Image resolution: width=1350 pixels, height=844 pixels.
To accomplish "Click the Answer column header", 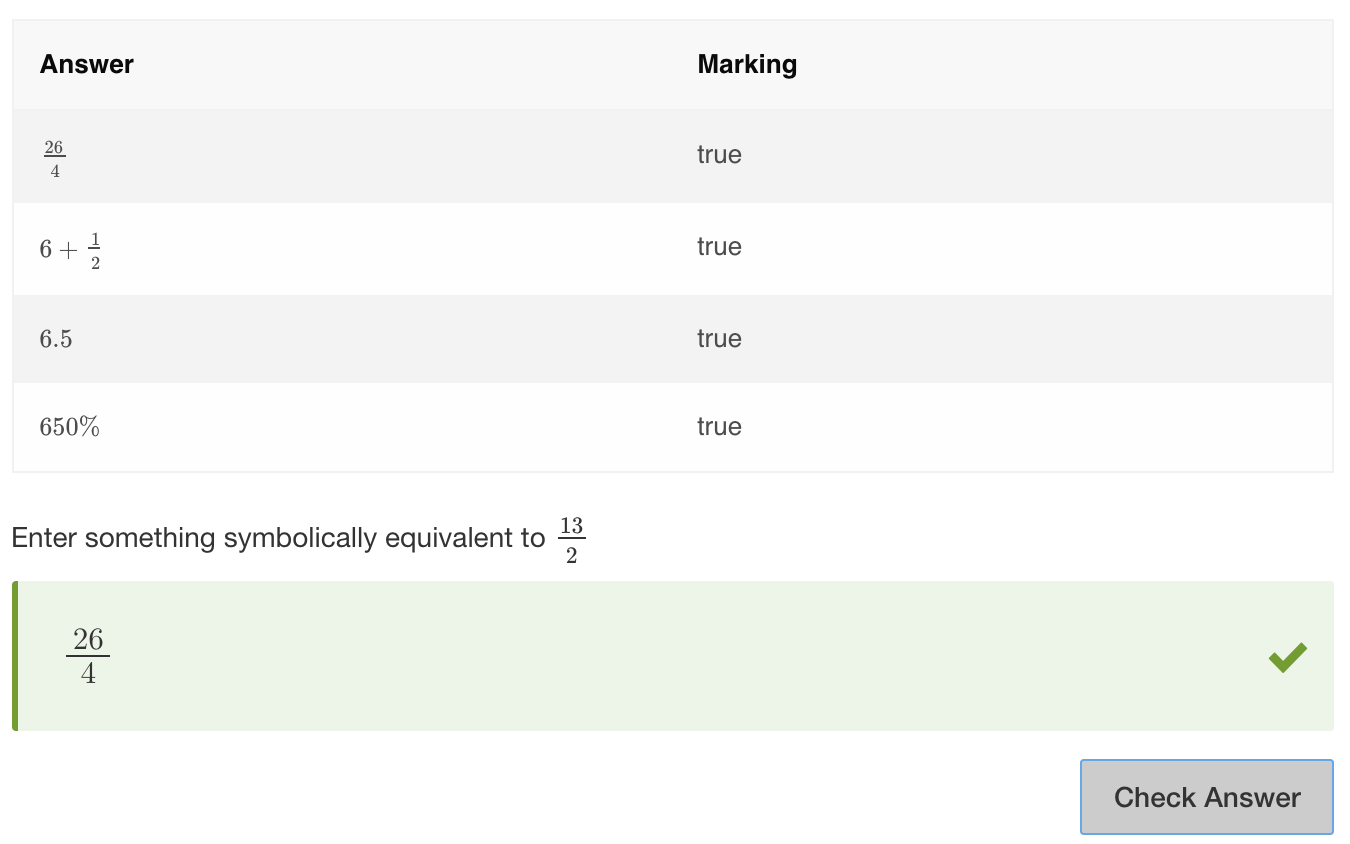I will [87, 64].
